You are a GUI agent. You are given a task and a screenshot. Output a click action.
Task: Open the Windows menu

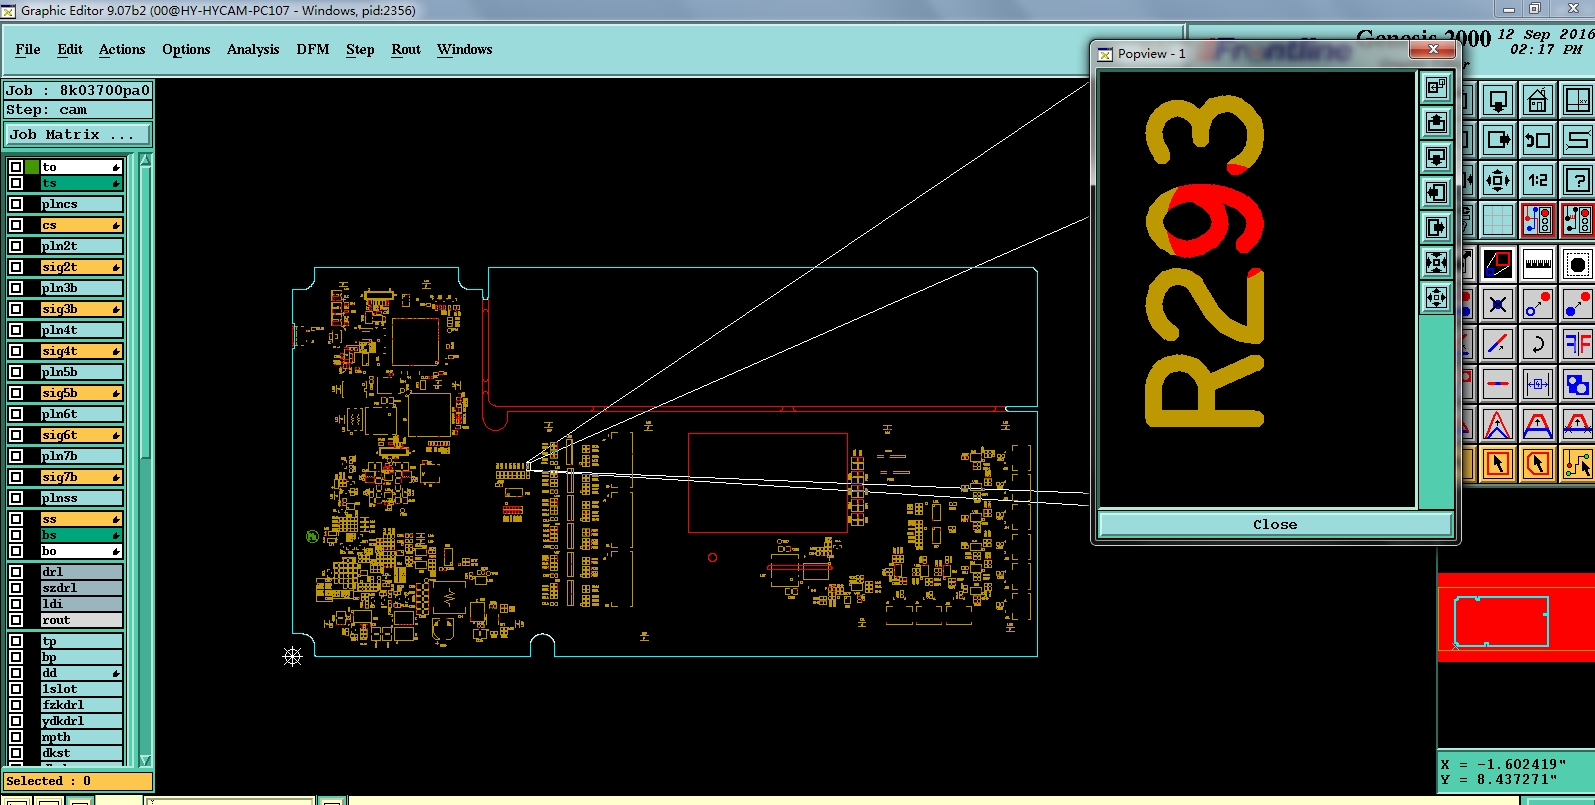pos(464,49)
